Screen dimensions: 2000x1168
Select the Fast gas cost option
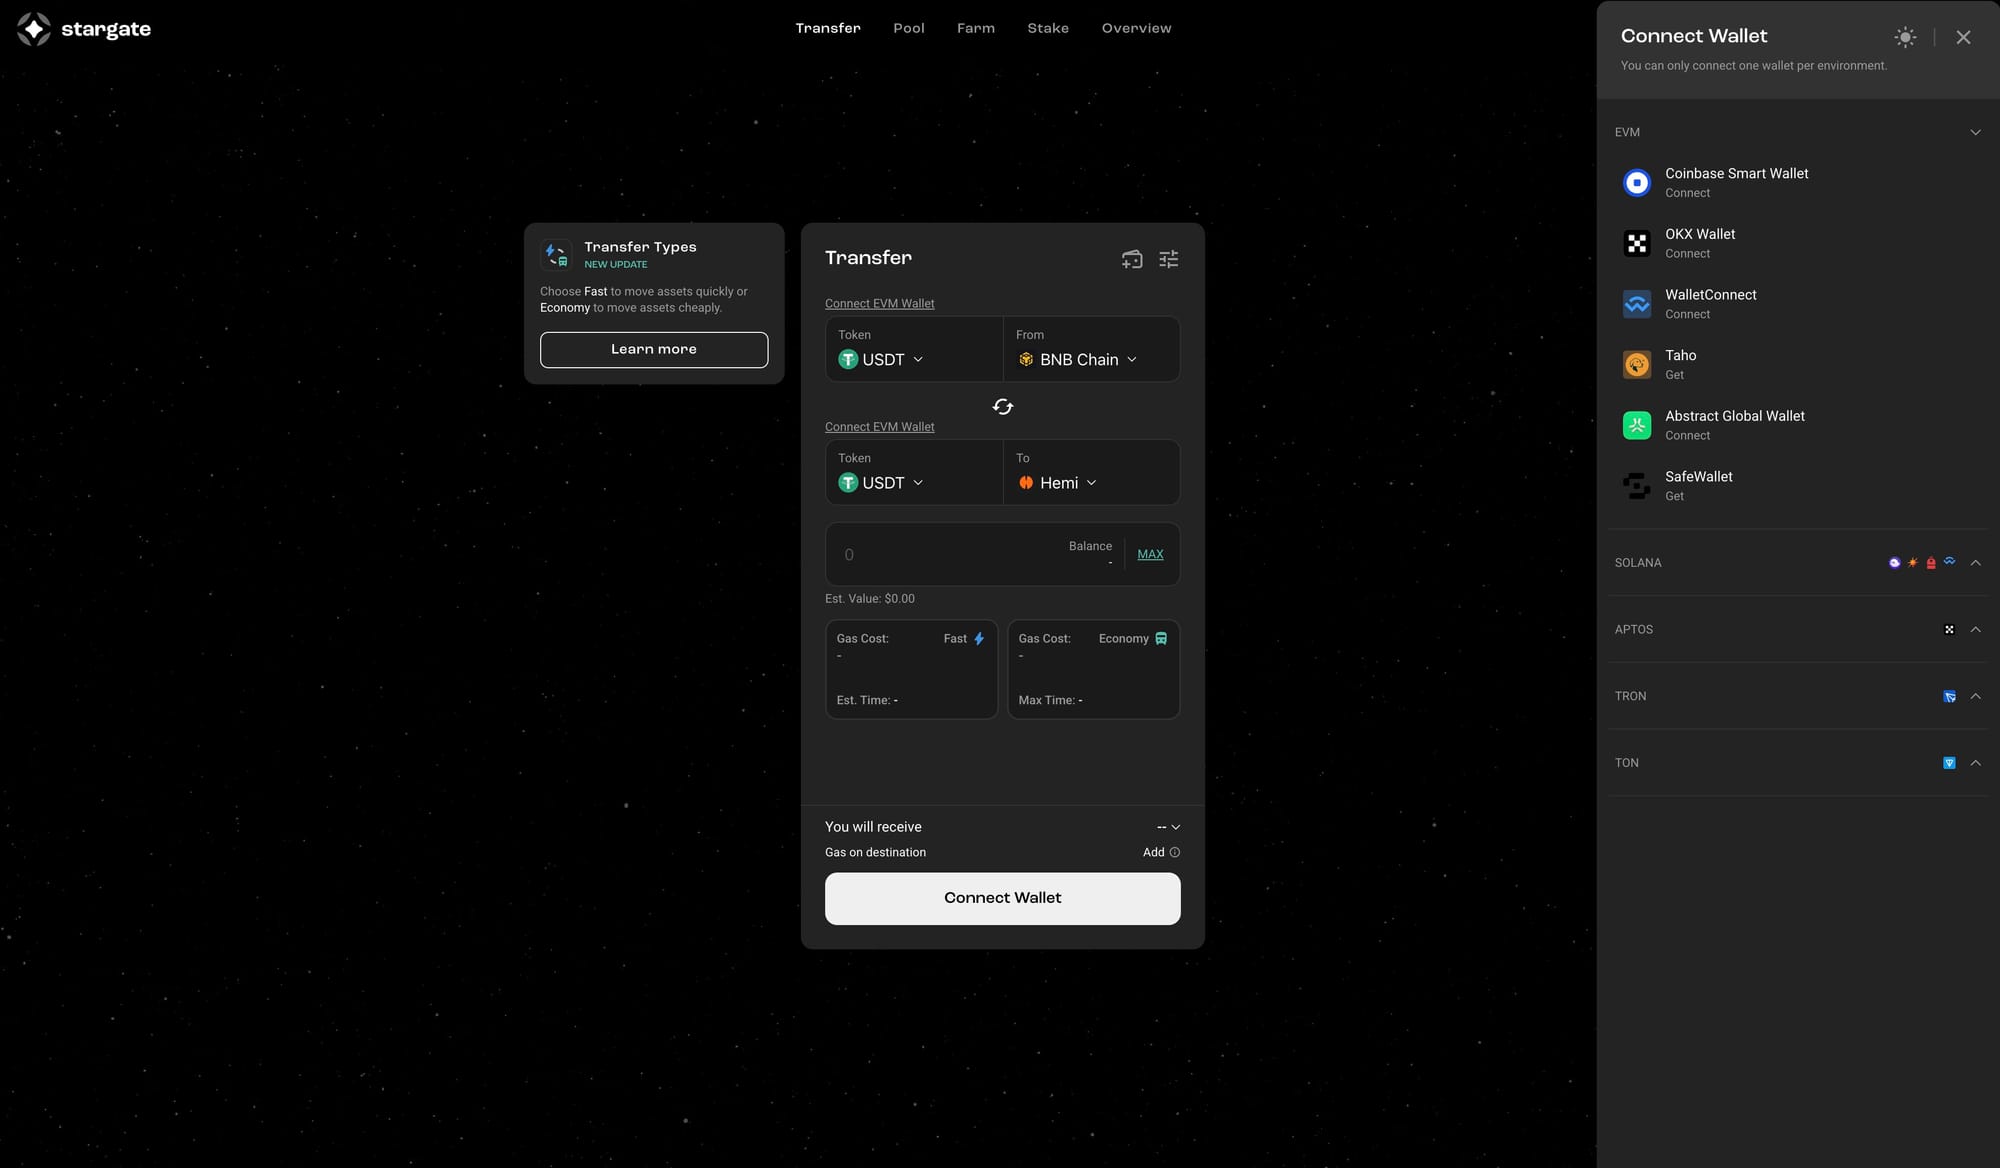coord(911,669)
